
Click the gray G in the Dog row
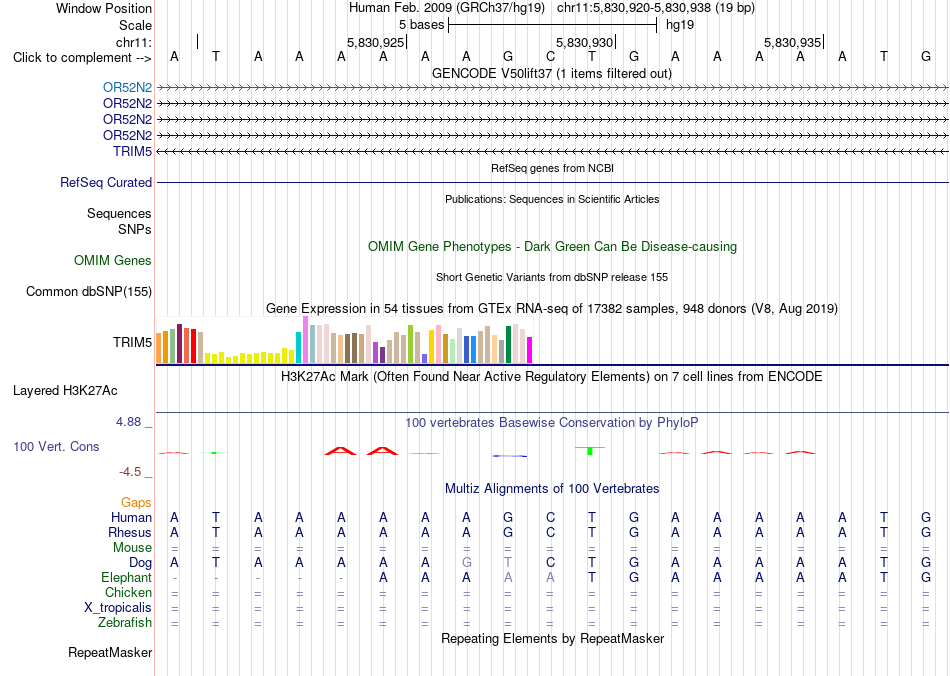click(466, 563)
